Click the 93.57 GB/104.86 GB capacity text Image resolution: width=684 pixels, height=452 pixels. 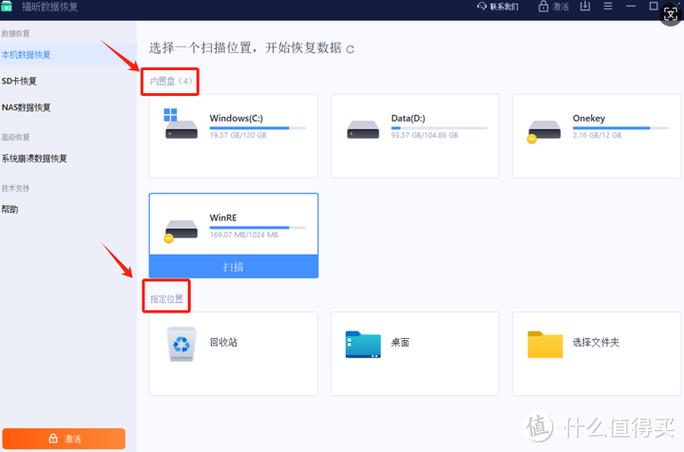pyautogui.click(x=424, y=135)
